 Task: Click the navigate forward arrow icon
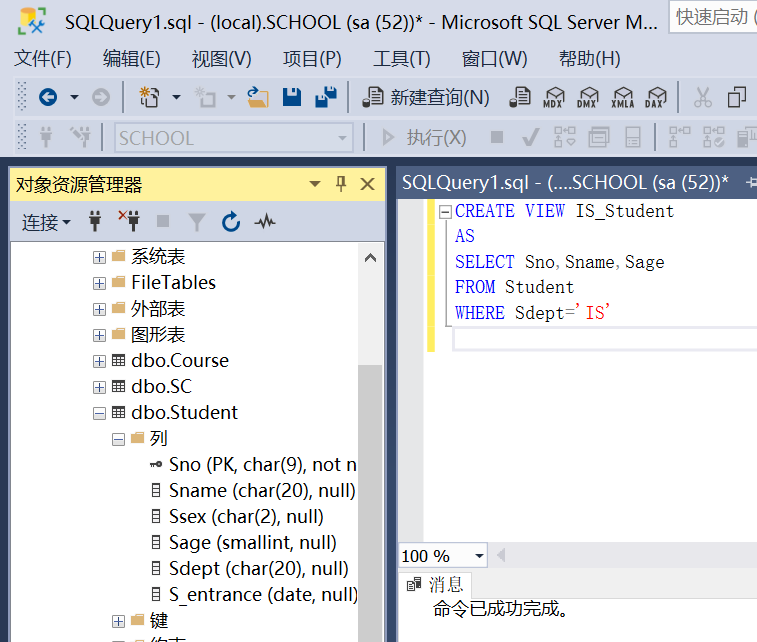click(x=101, y=97)
